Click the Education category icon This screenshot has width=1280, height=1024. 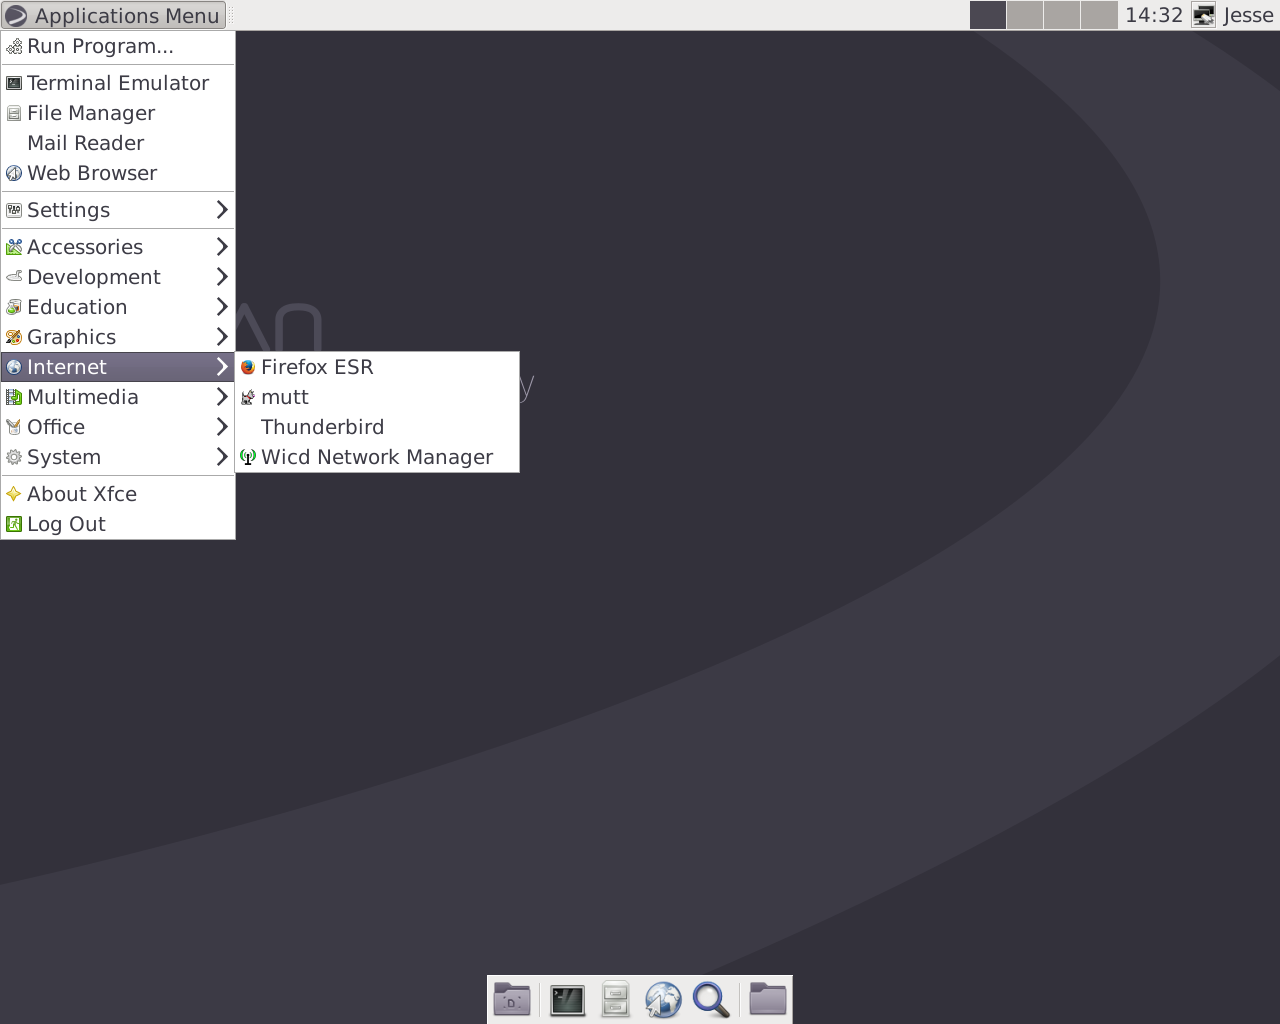point(14,307)
